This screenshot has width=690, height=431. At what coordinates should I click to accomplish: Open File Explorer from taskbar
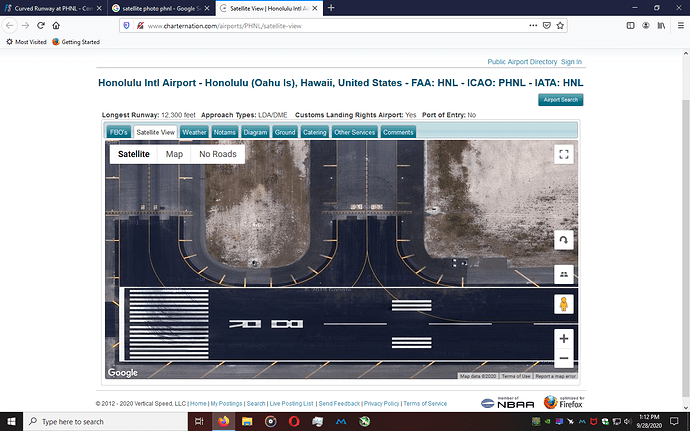[247, 422]
